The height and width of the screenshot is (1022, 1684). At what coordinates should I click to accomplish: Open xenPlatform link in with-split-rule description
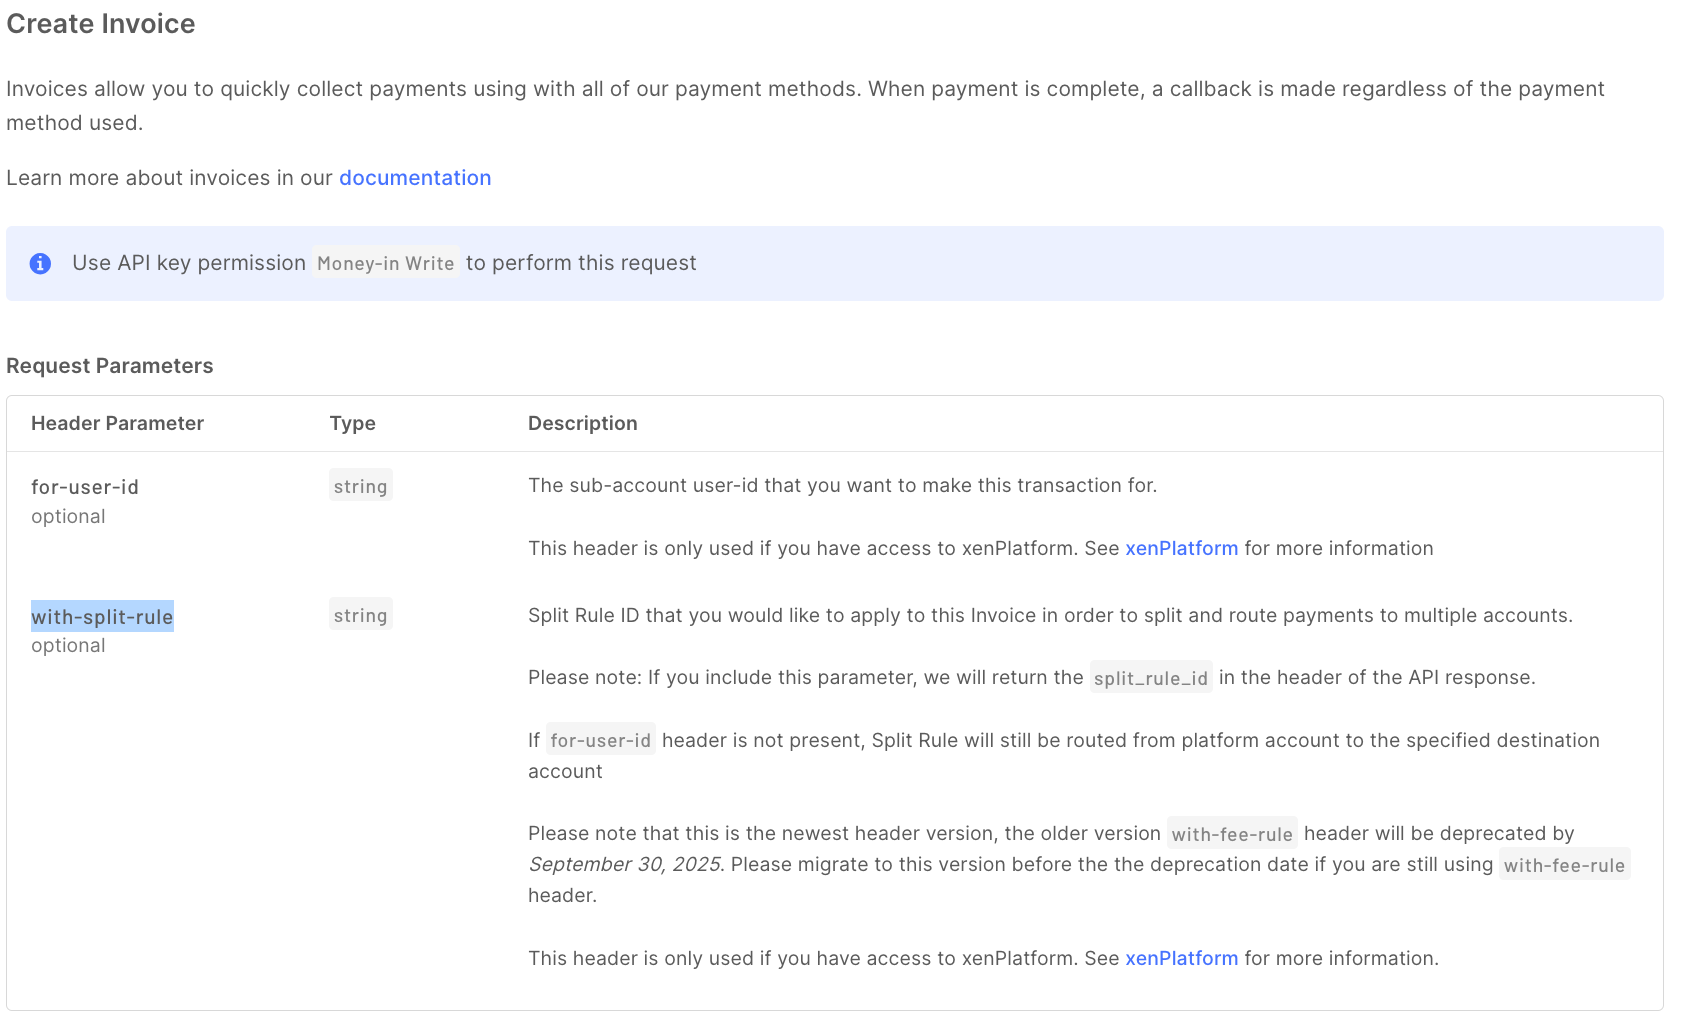coord(1181,958)
